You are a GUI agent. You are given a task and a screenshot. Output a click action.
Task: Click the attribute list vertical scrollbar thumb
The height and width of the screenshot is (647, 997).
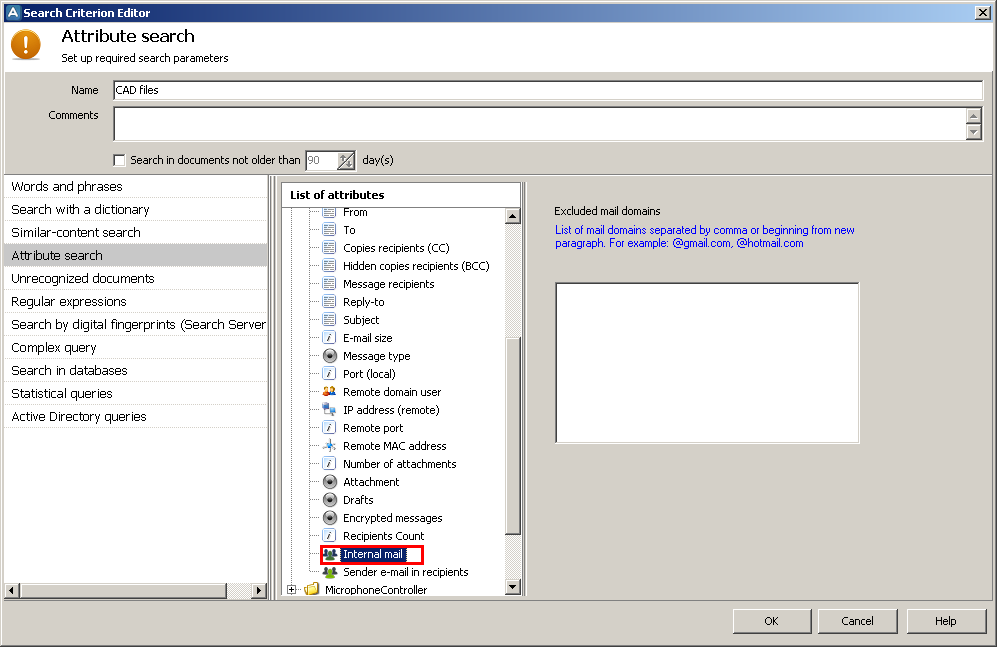coord(512,435)
